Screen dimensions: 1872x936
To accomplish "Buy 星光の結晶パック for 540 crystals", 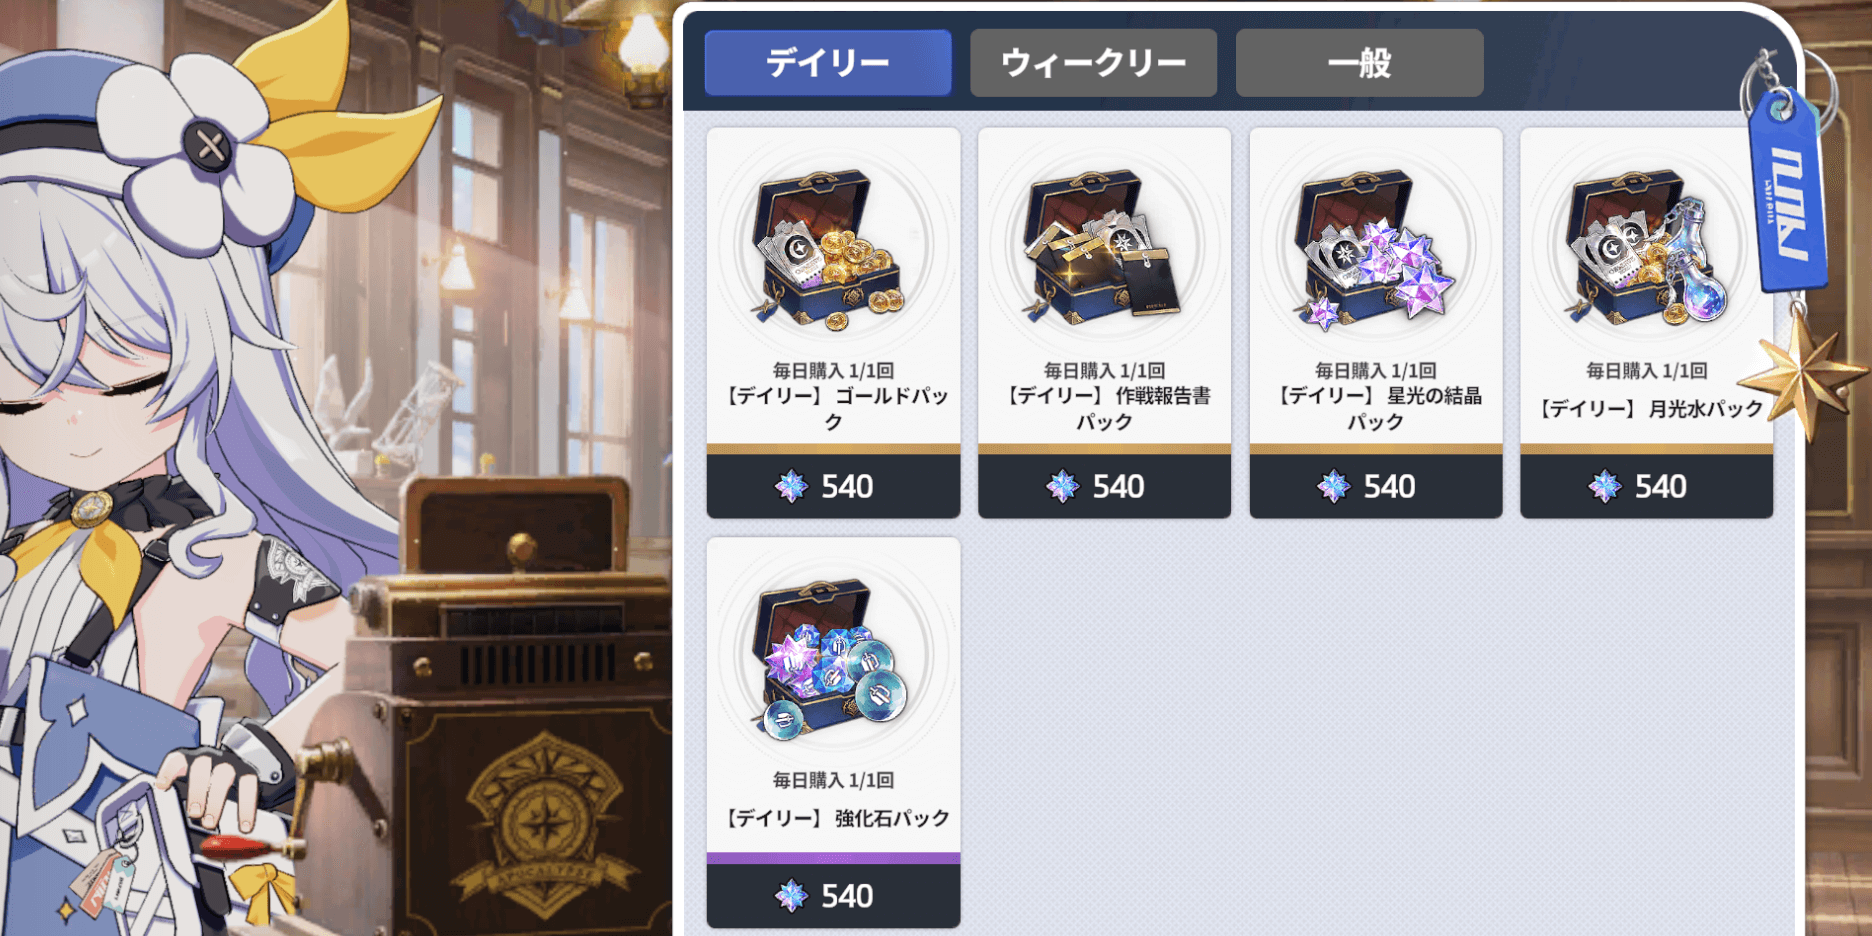I will click(x=1375, y=486).
